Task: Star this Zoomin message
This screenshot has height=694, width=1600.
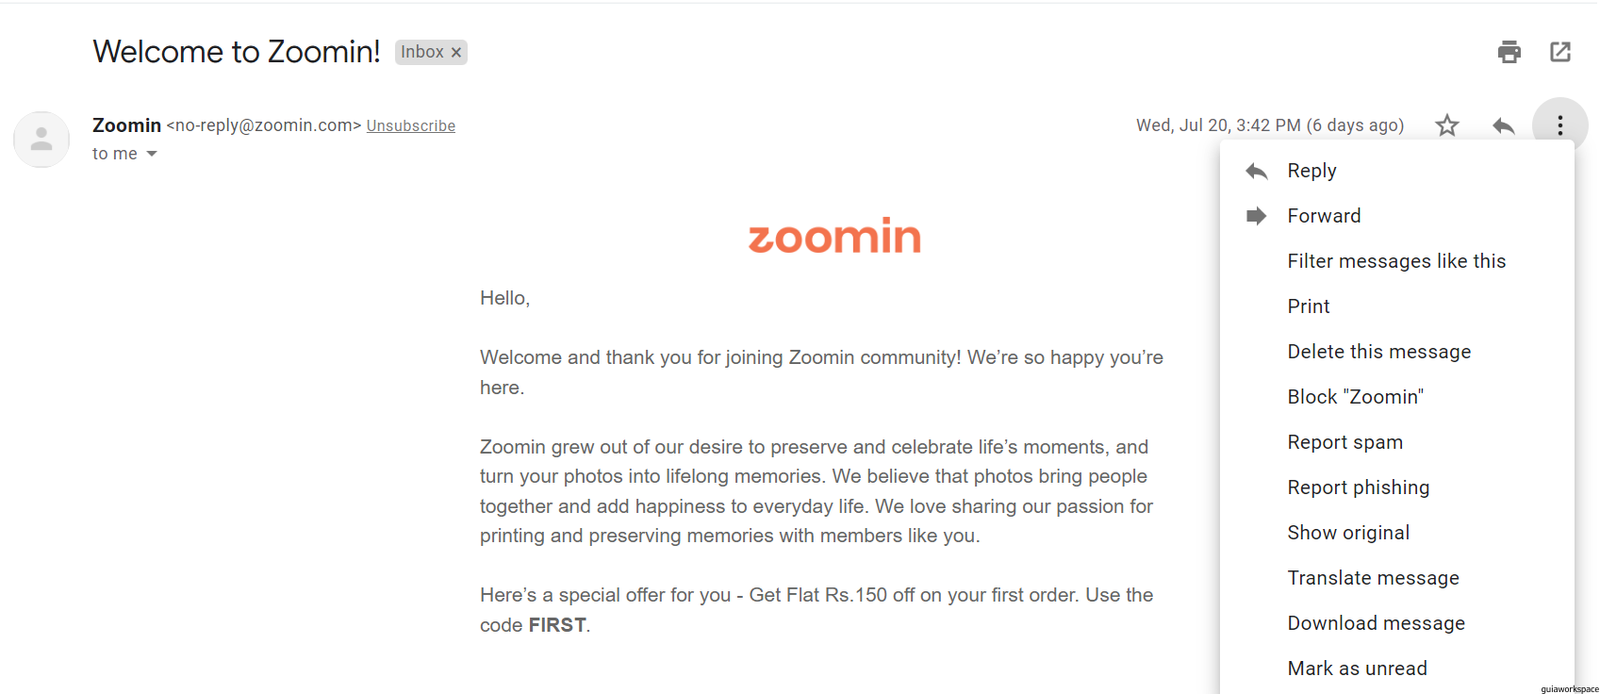Action: click(1447, 125)
